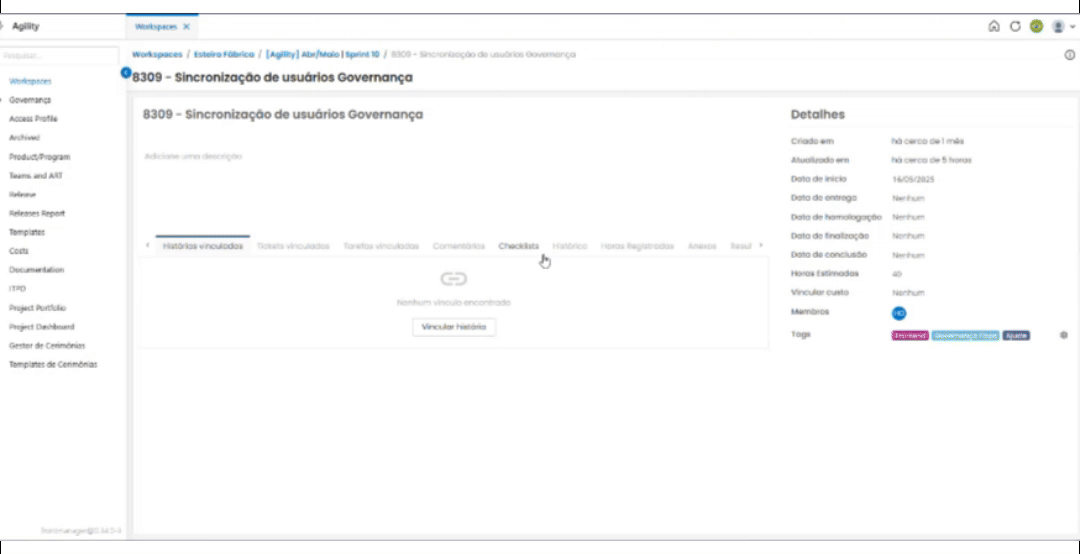Open tags settings gear icon
1080x554 pixels.
(x=1063, y=335)
